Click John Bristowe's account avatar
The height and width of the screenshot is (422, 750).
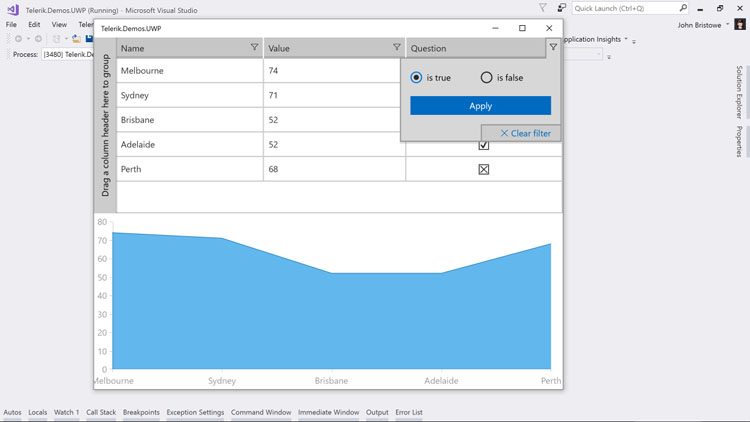(740, 24)
